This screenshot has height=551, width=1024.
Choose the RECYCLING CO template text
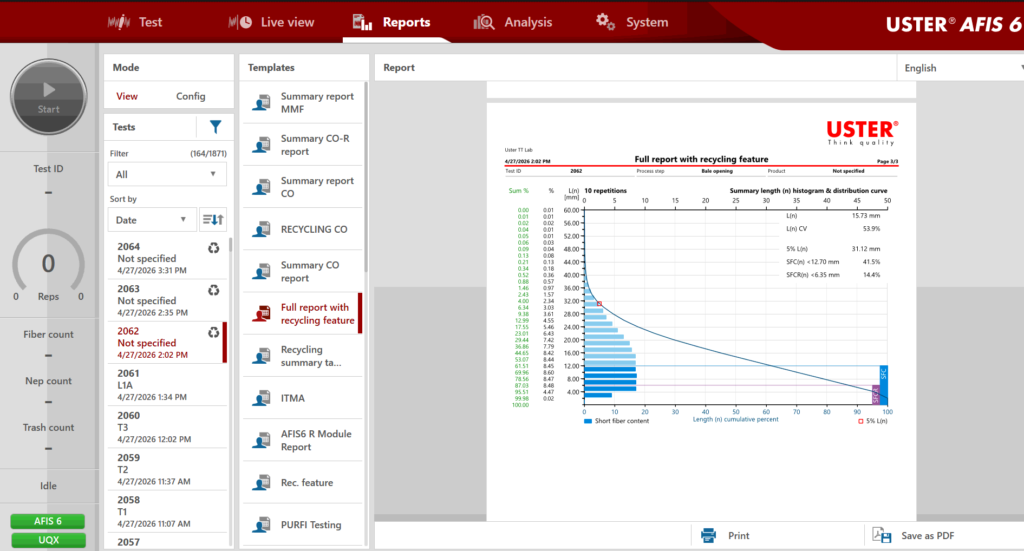click(314, 229)
